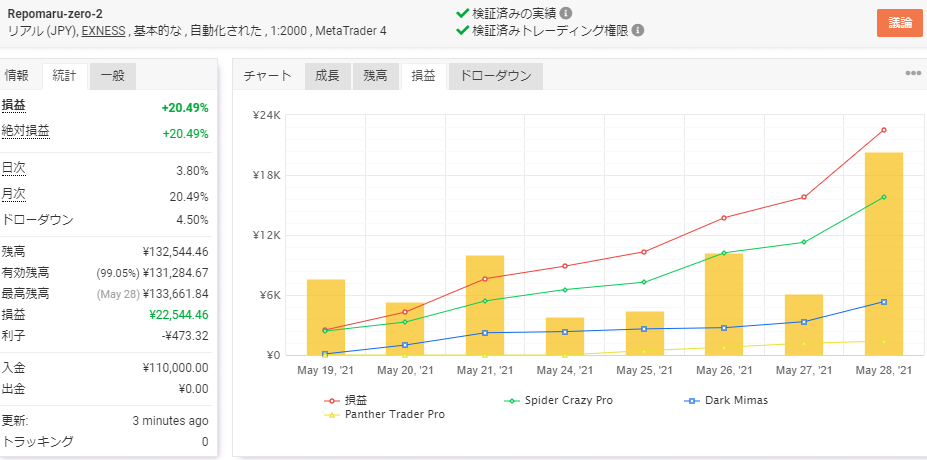Select the 成長 chart tab
The width and height of the screenshot is (927, 460).
327,76
